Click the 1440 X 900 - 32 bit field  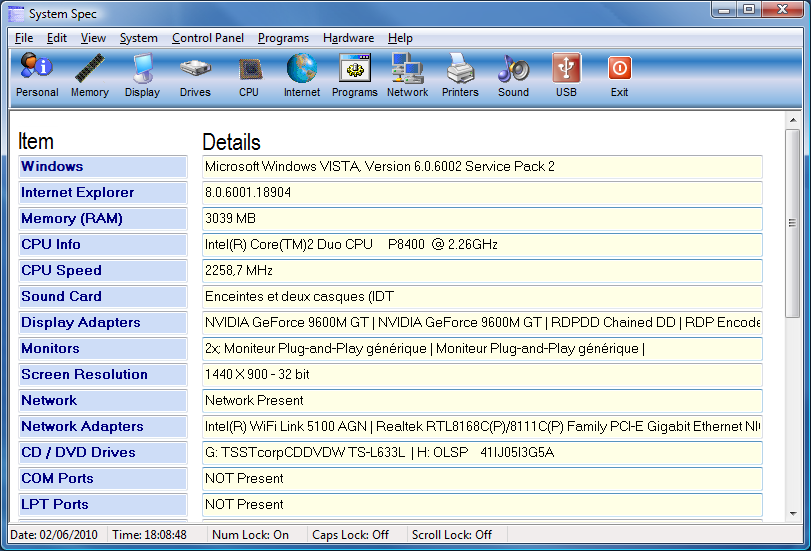coord(482,375)
